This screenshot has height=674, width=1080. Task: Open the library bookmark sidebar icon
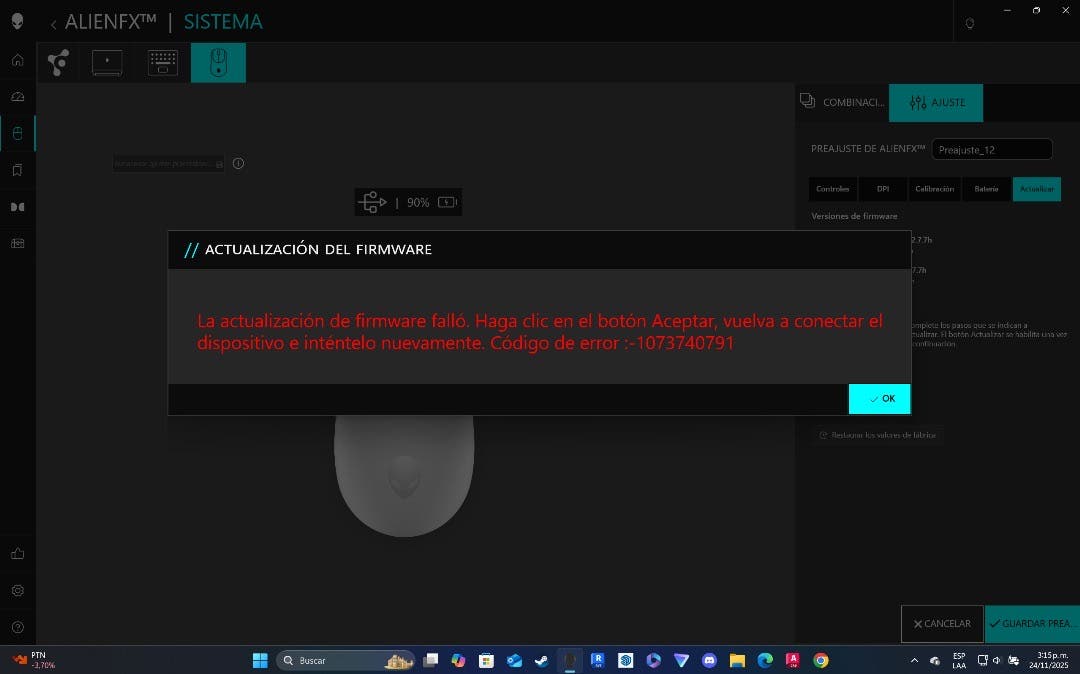tap(17, 170)
